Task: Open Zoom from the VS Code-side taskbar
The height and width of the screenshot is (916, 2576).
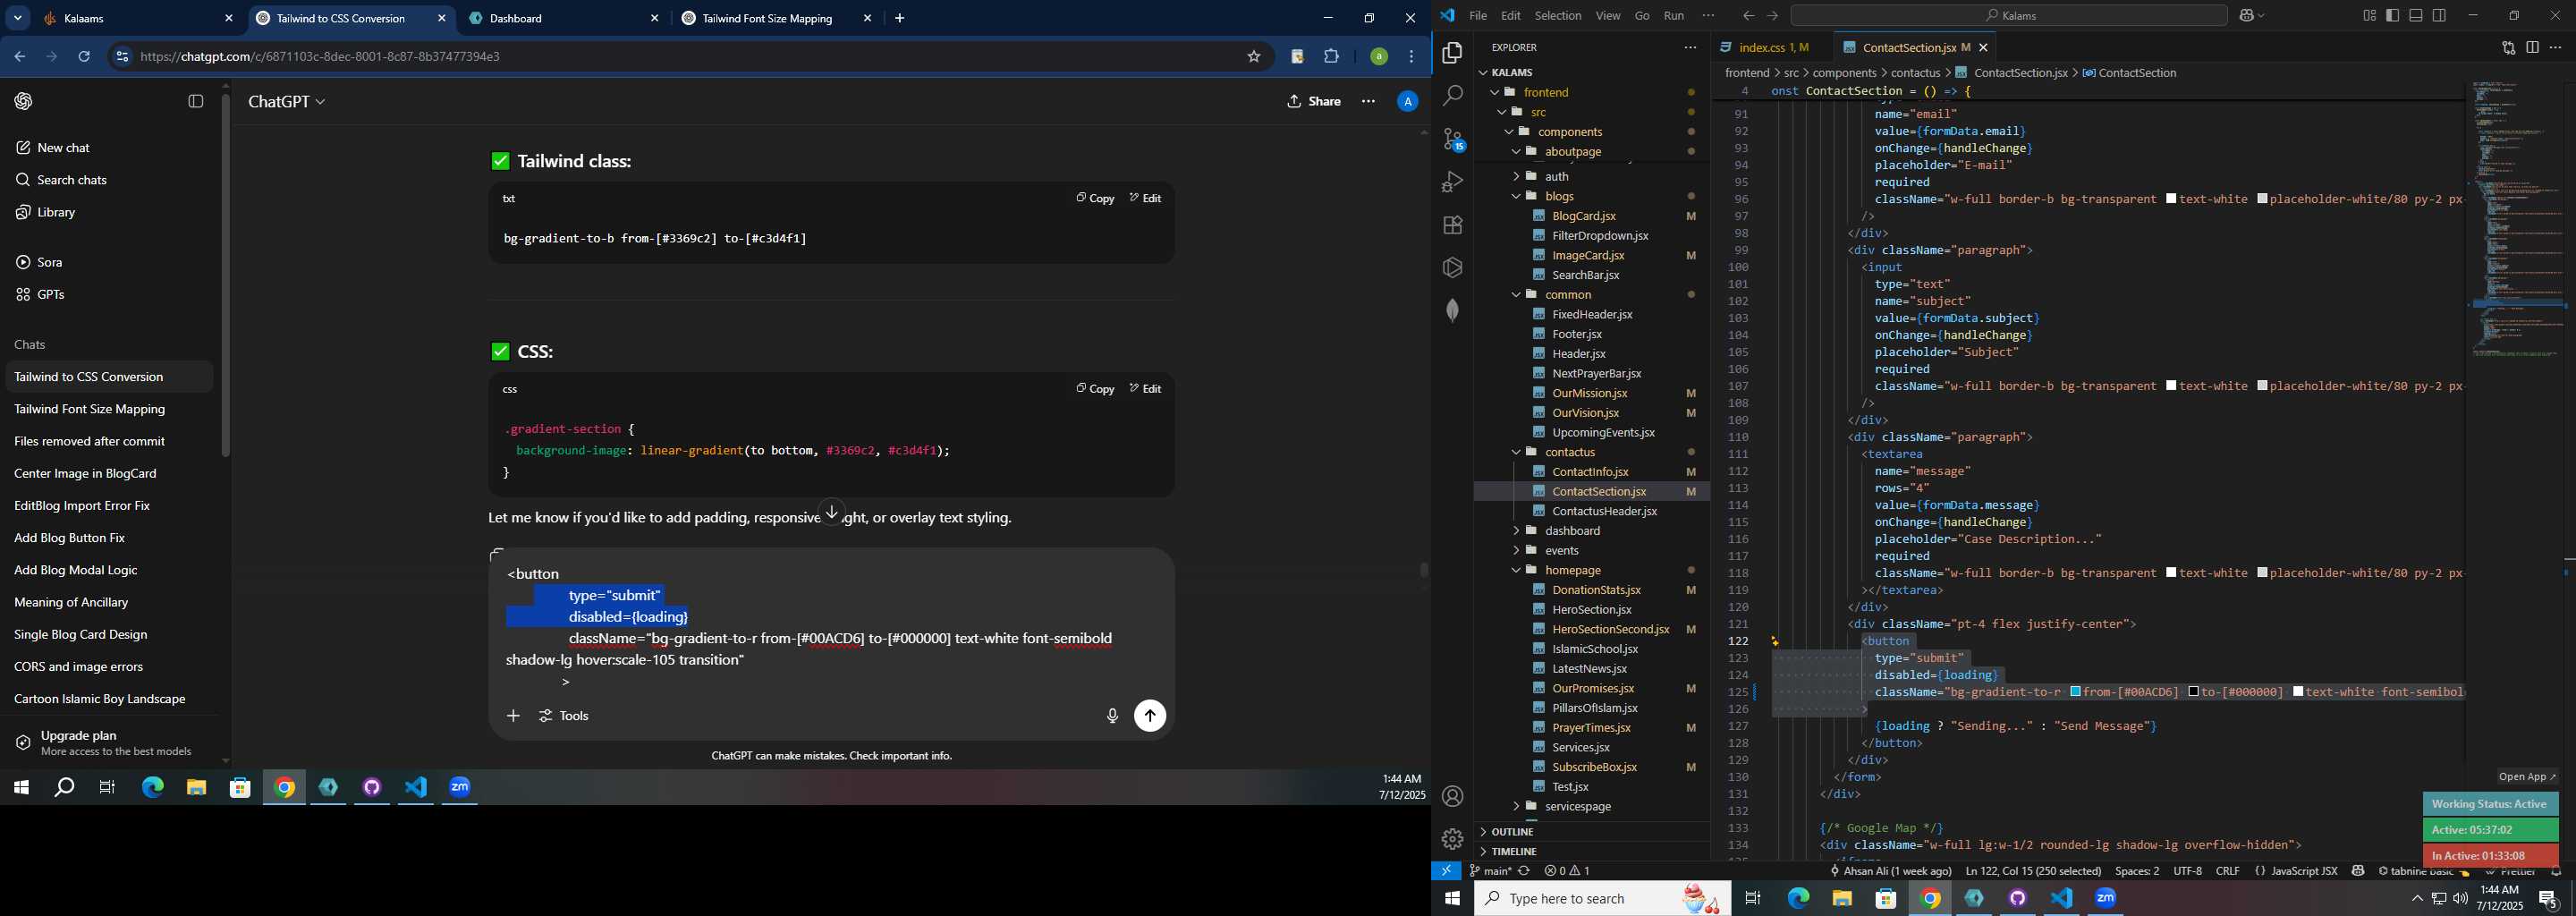Action: pyautogui.click(x=2106, y=898)
